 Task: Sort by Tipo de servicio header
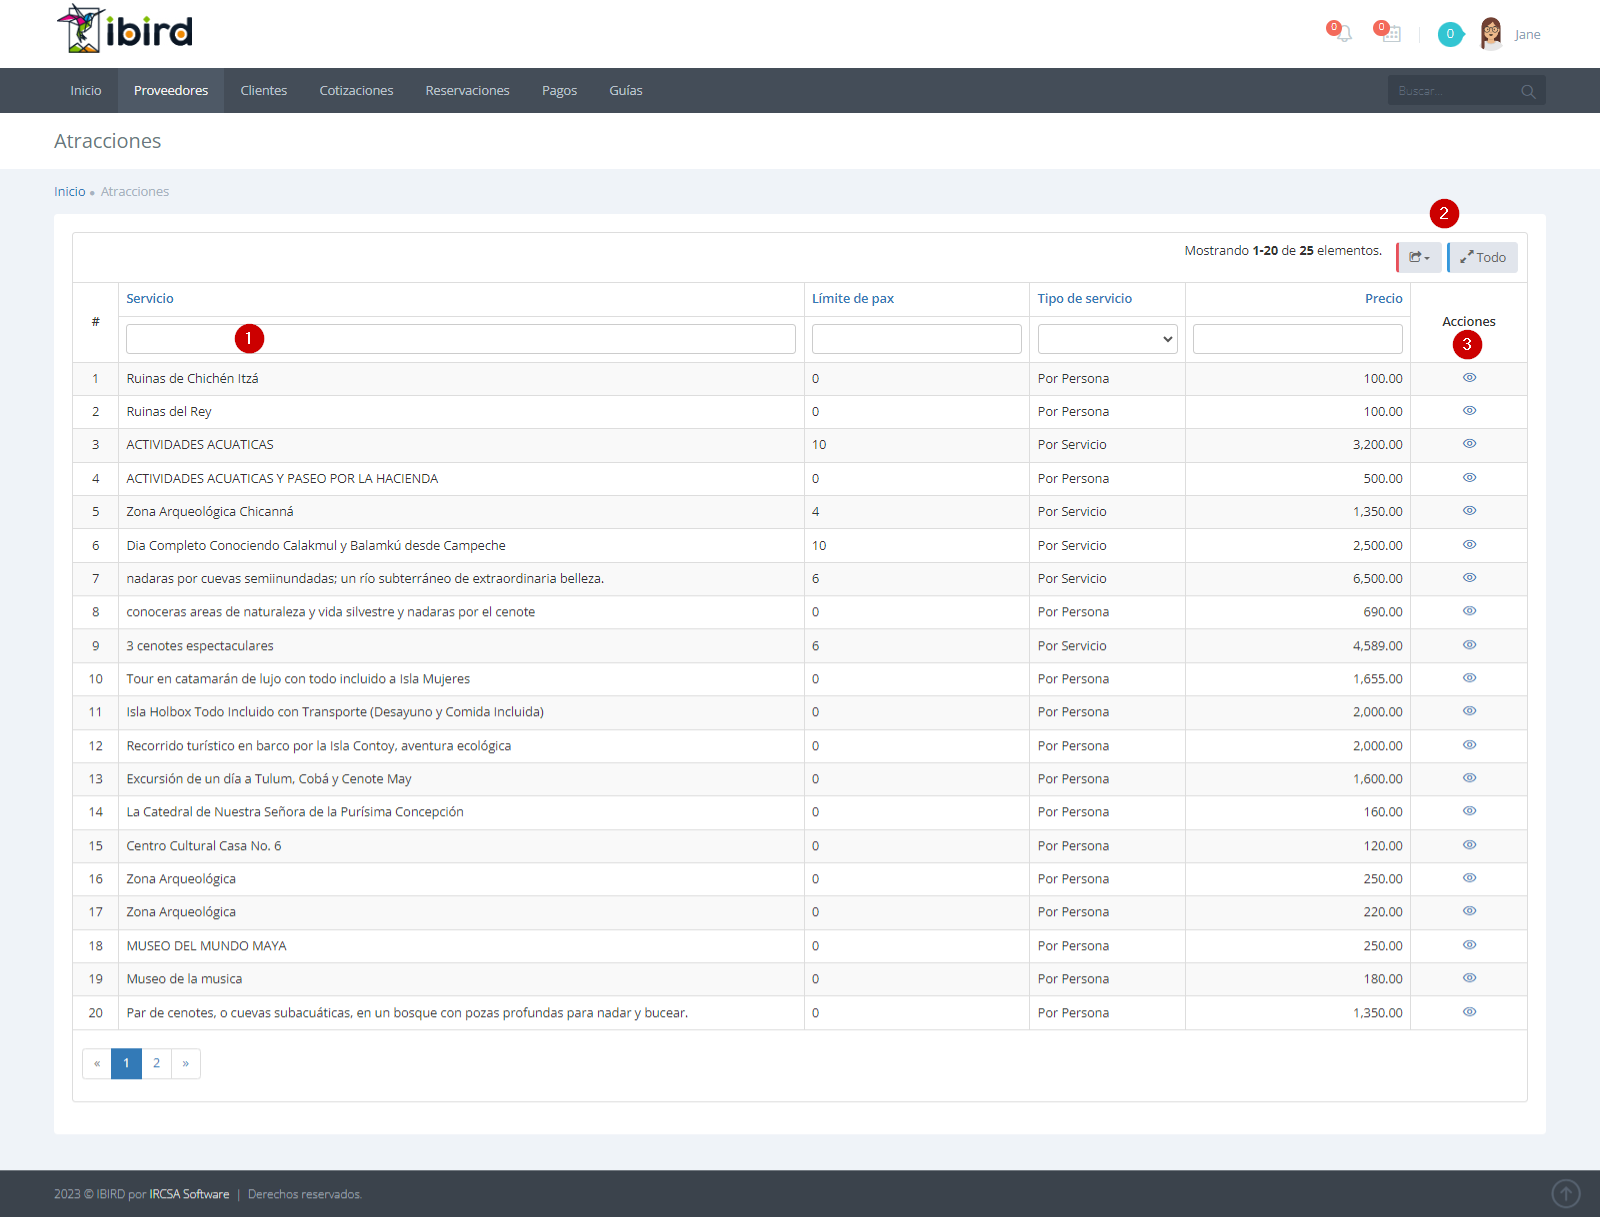point(1085,299)
